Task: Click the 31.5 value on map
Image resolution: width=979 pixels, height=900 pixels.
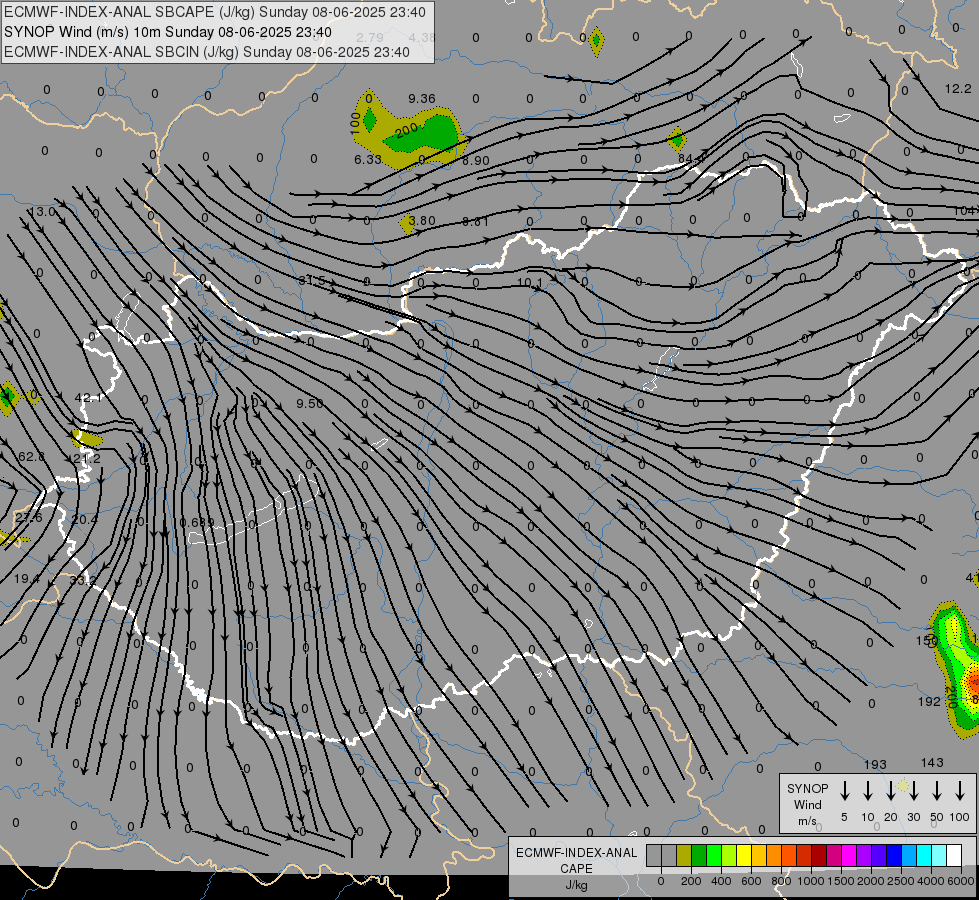Action: 312,280
